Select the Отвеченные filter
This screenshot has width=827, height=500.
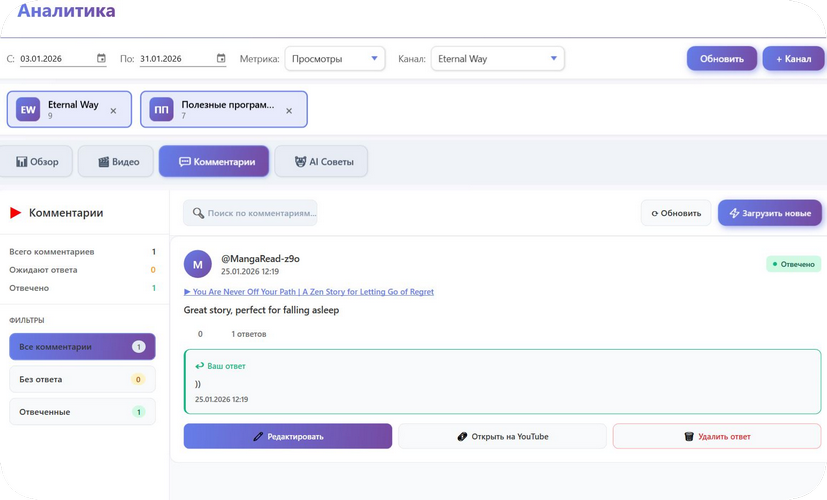(82, 412)
